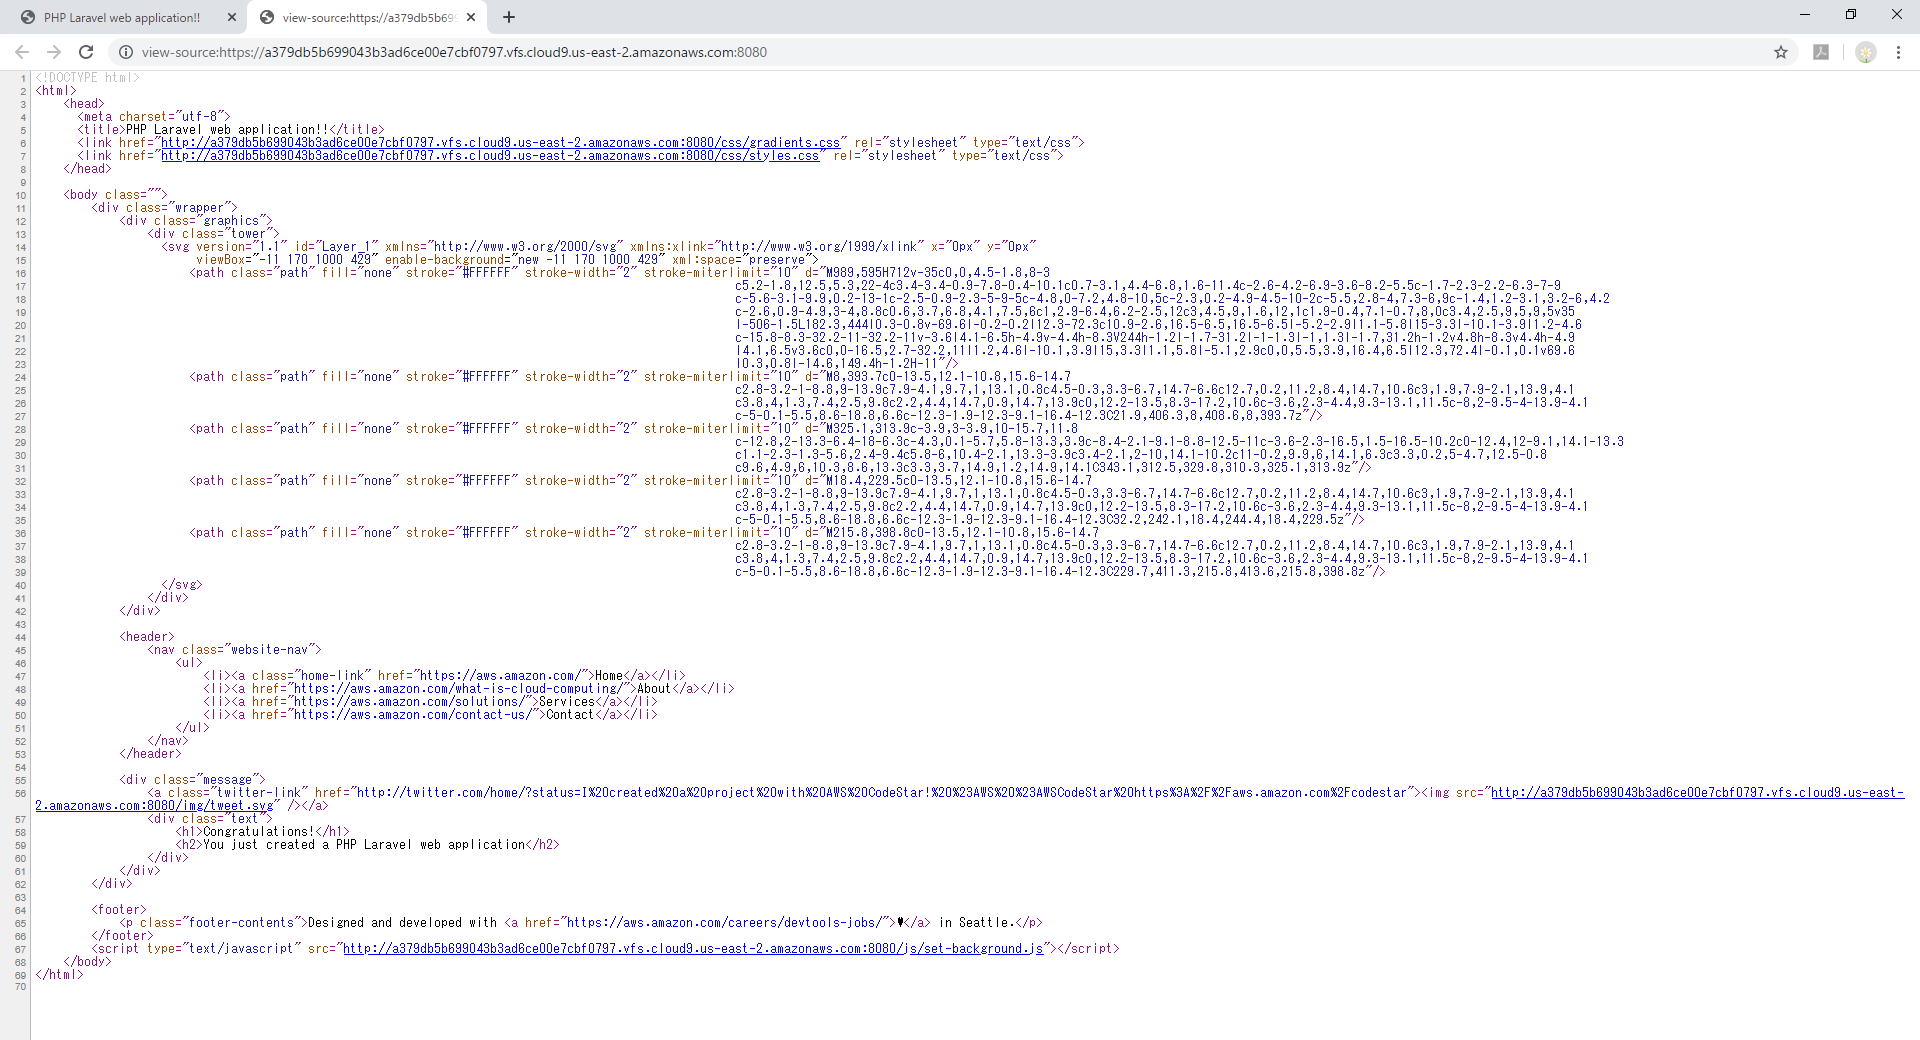Click the 'in Seattle.' footer text

(976, 923)
